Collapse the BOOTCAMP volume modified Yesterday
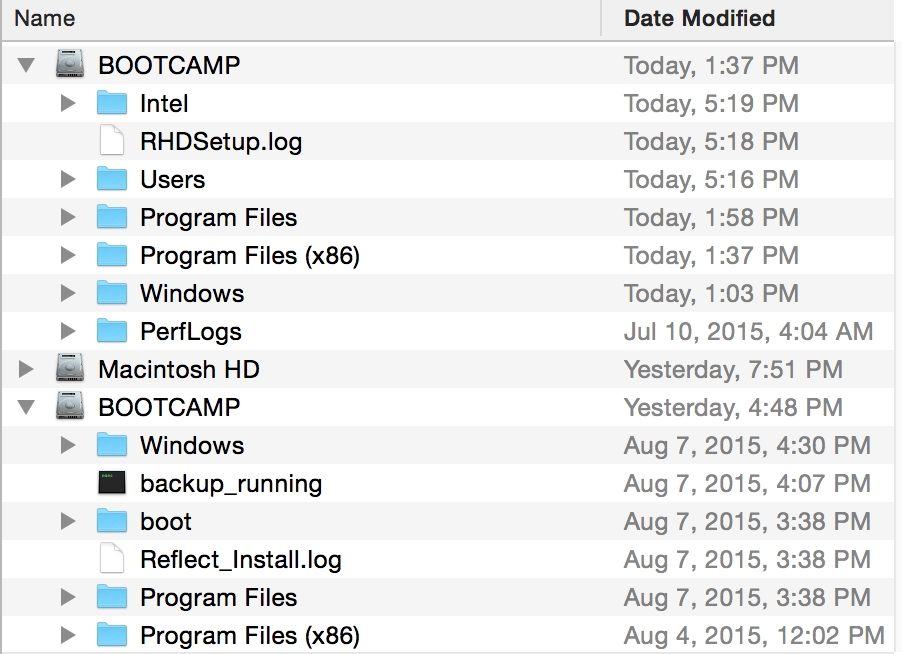This screenshot has height=654, width=902. pyautogui.click(x=27, y=407)
